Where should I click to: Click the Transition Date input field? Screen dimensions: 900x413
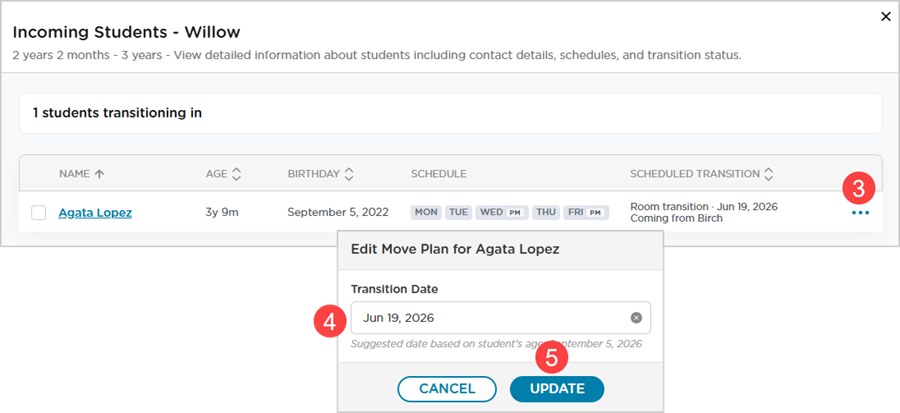click(x=501, y=318)
